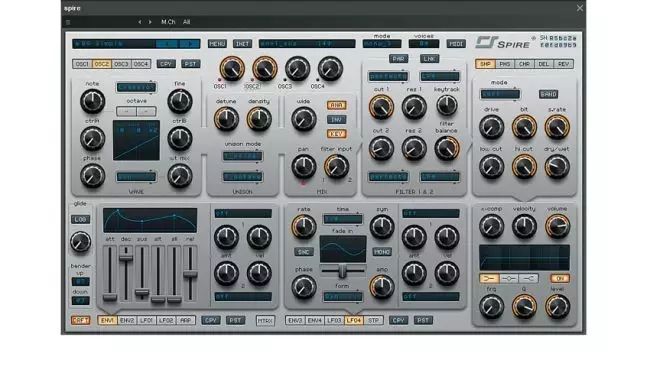The width and height of the screenshot is (650, 386).
Task: Open the LFO form selector dropdown
Action: pos(343,297)
